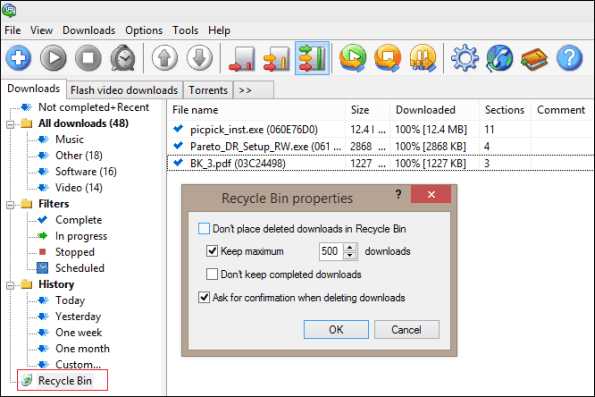Select the Yesterday history item
This screenshot has width=595, height=397.
[x=78, y=317]
